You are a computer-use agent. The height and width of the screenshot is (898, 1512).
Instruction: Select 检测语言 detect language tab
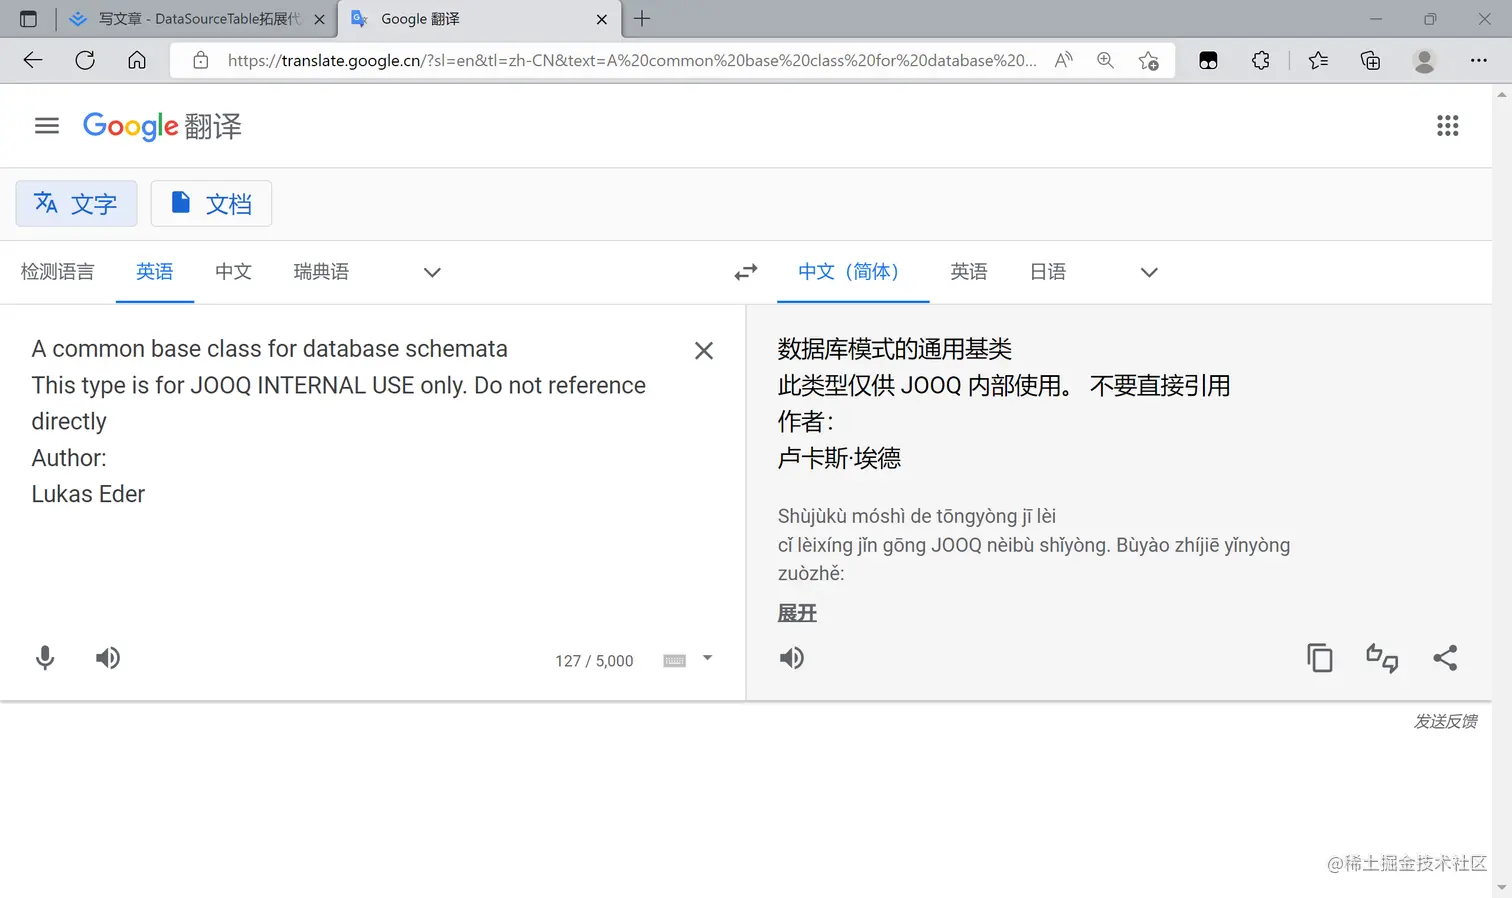[57, 272]
